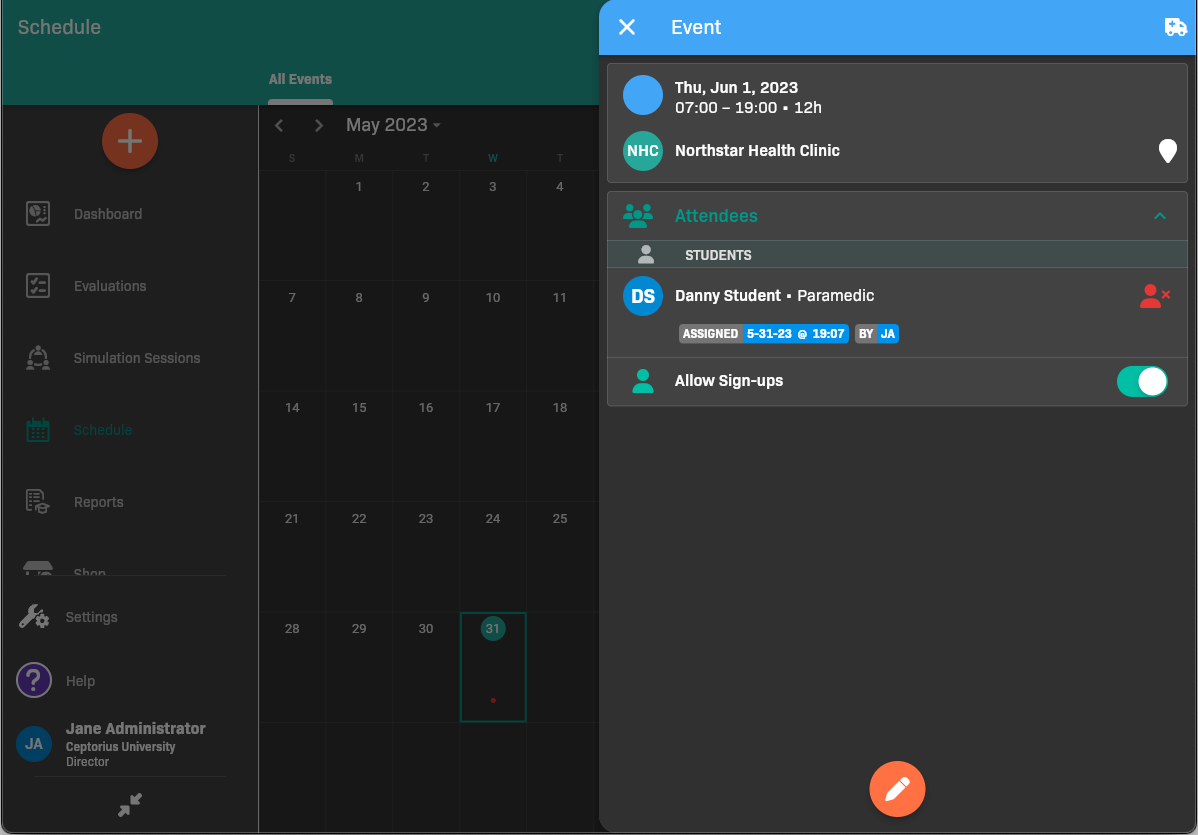This screenshot has height=835, width=1198.
Task: Close the Event panel
Action: [627, 27]
